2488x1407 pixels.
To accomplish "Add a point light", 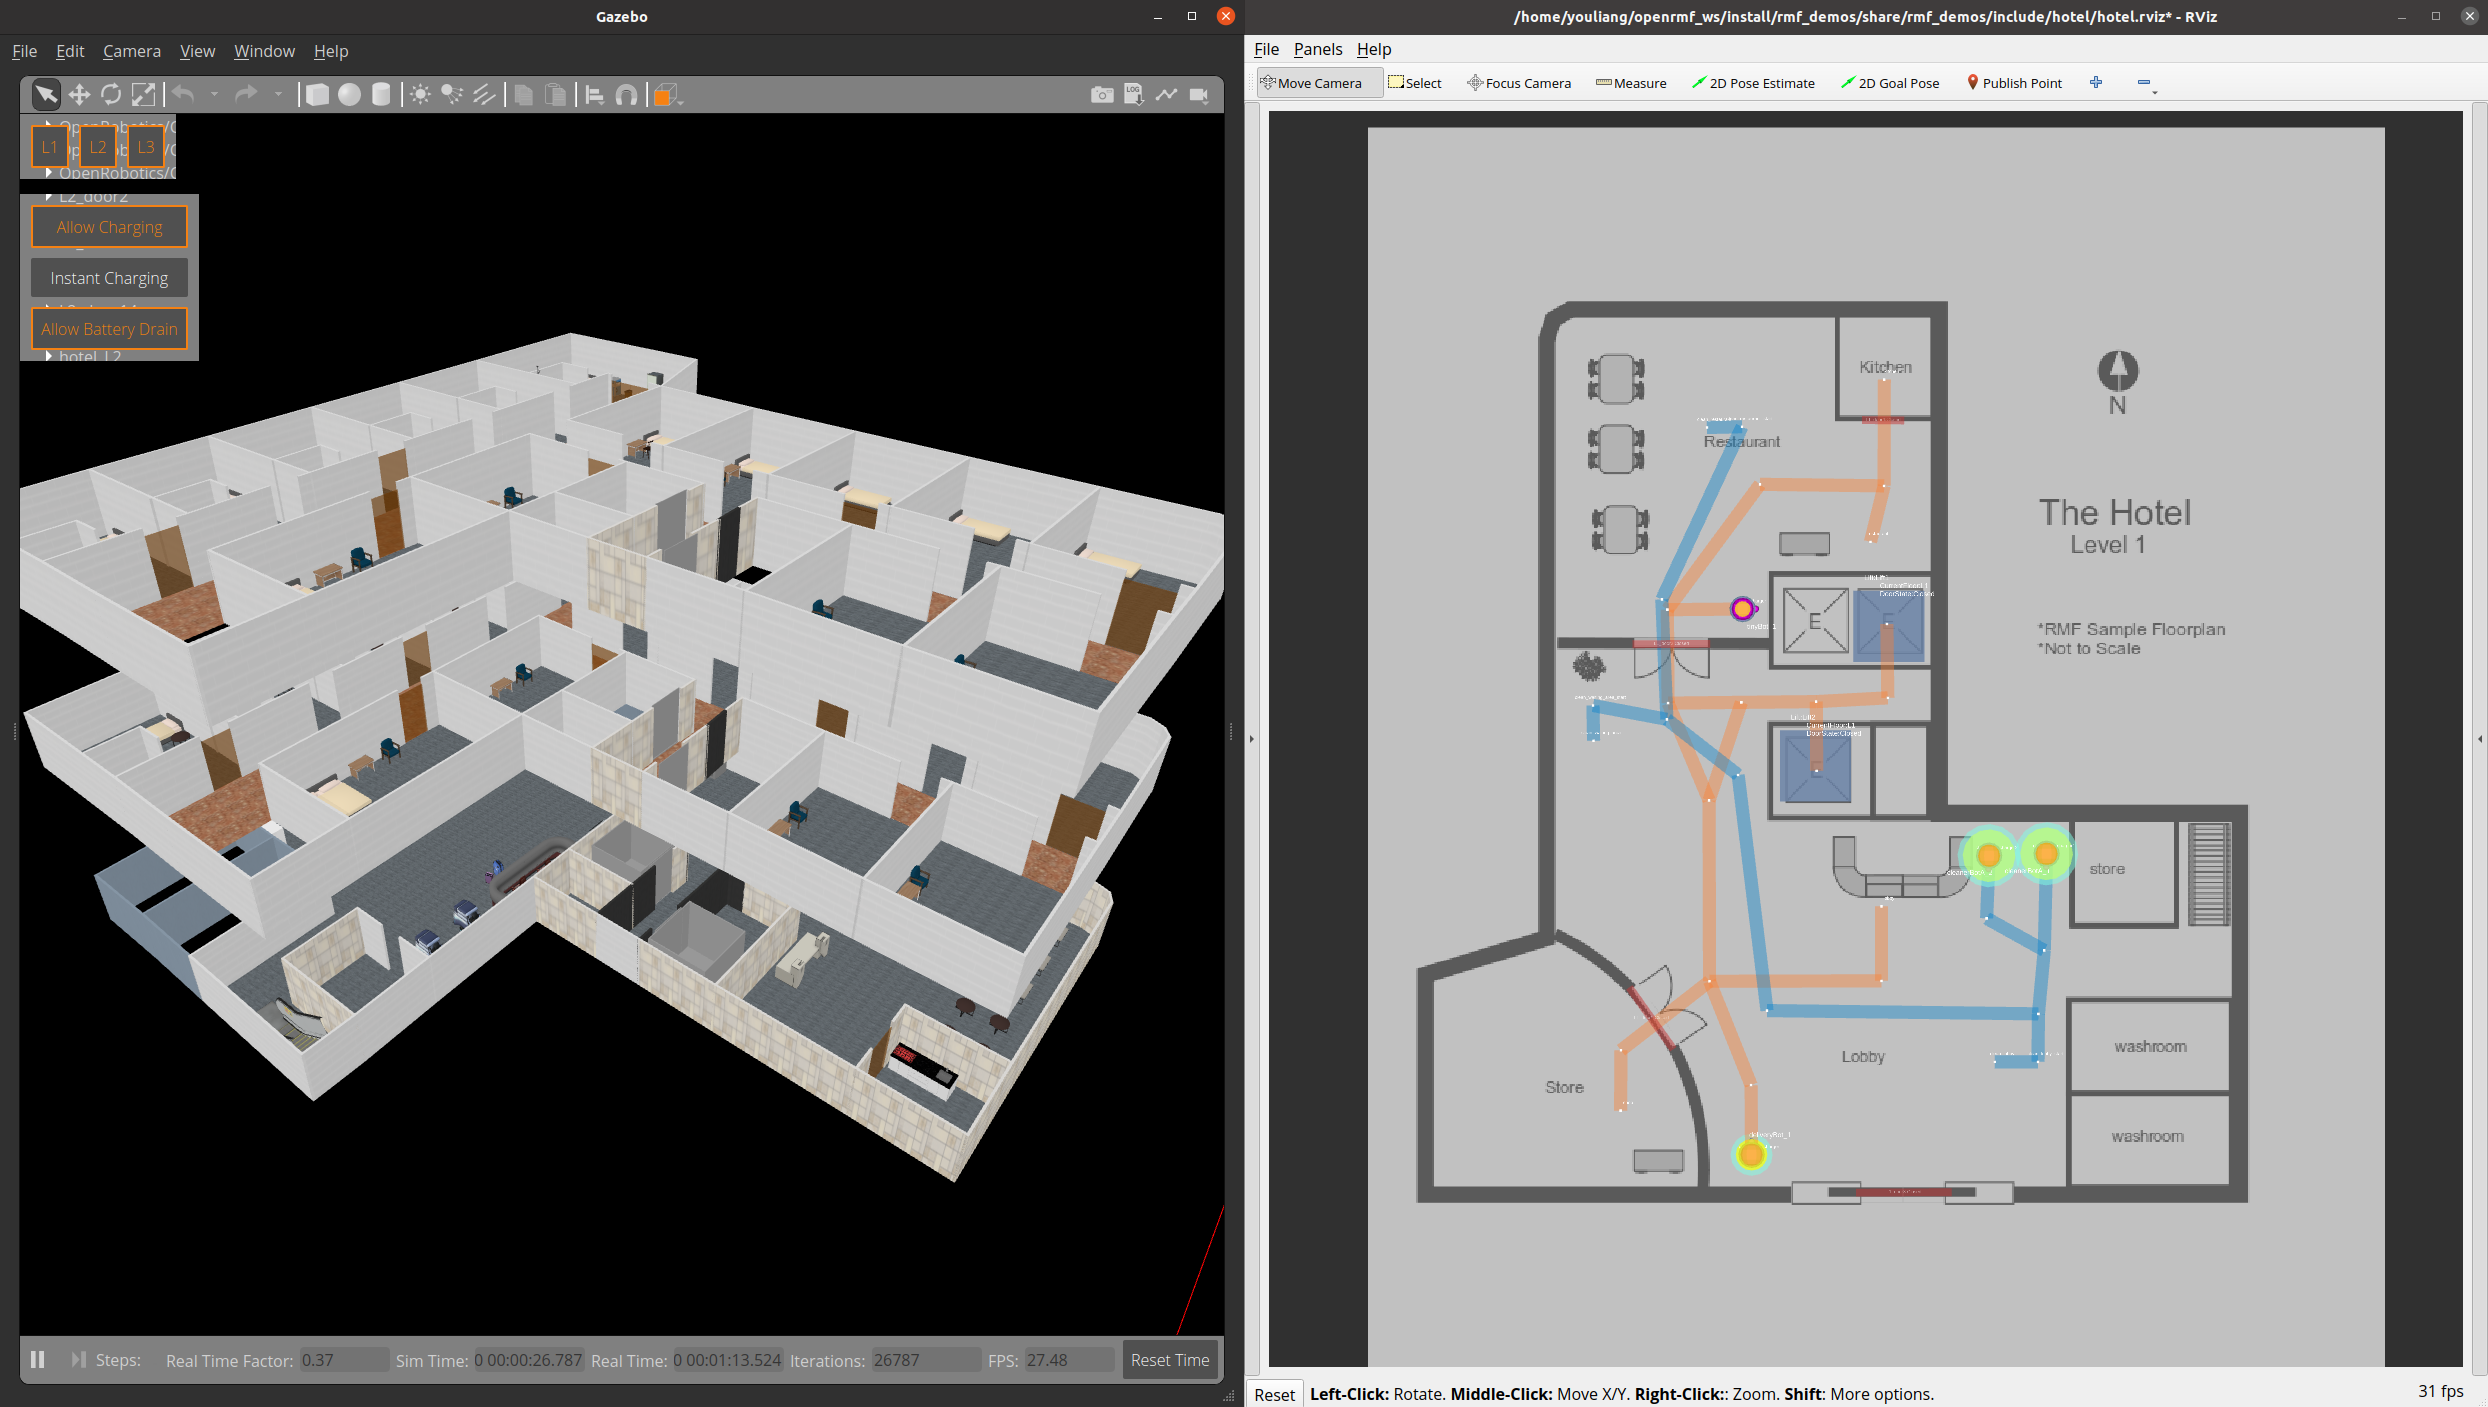I will (420, 95).
